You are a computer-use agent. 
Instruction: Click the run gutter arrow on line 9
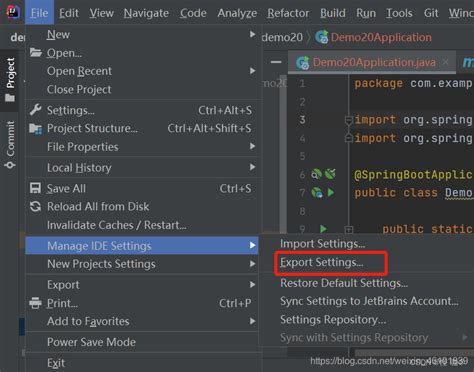pos(323,229)
